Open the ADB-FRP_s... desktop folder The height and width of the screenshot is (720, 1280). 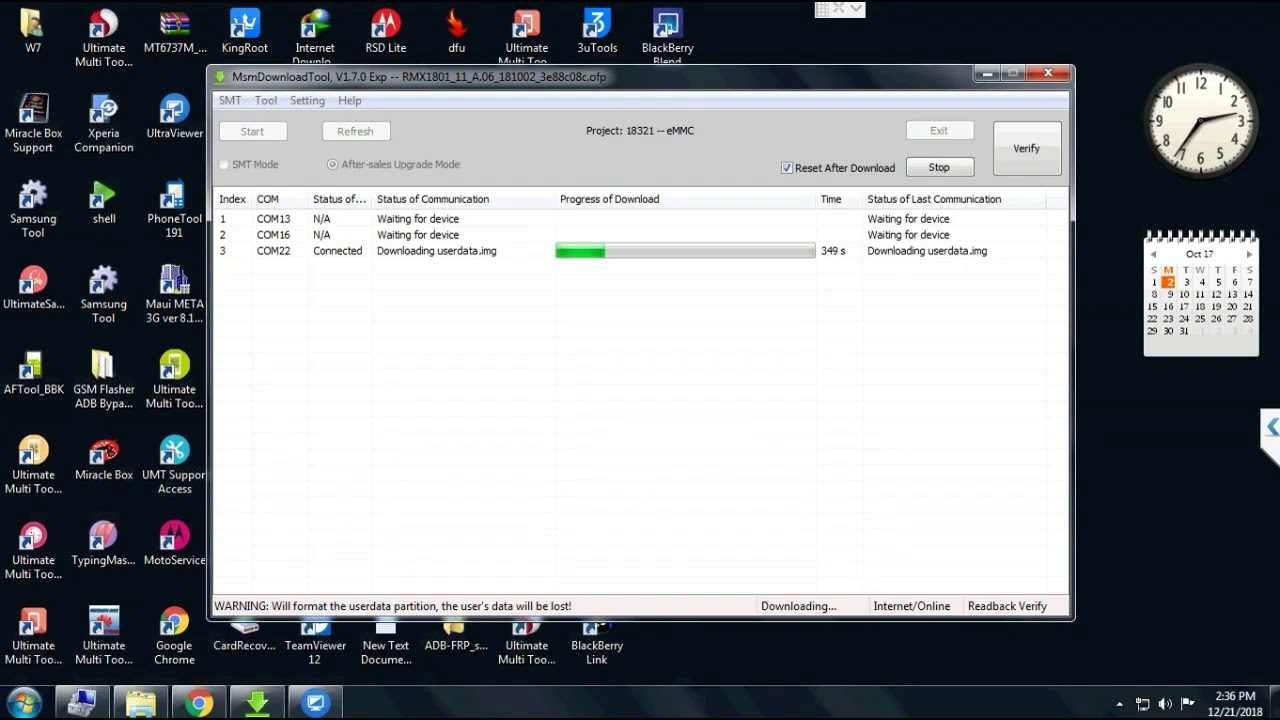[x=456, y=636]
